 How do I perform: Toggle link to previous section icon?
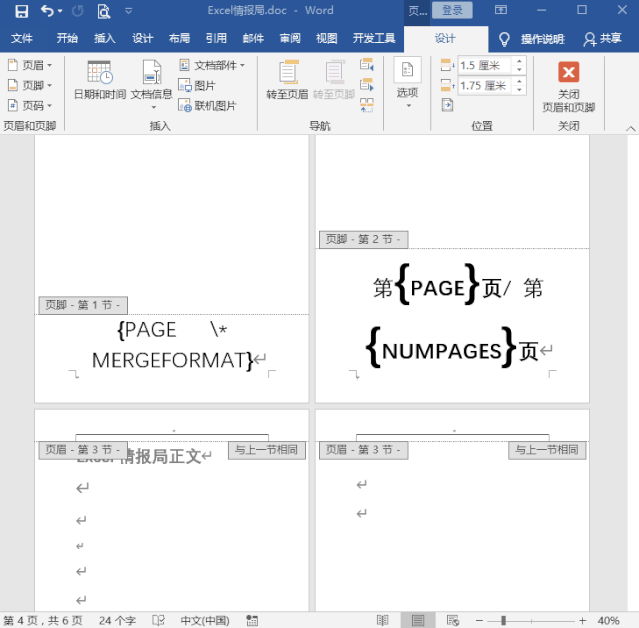366,105
